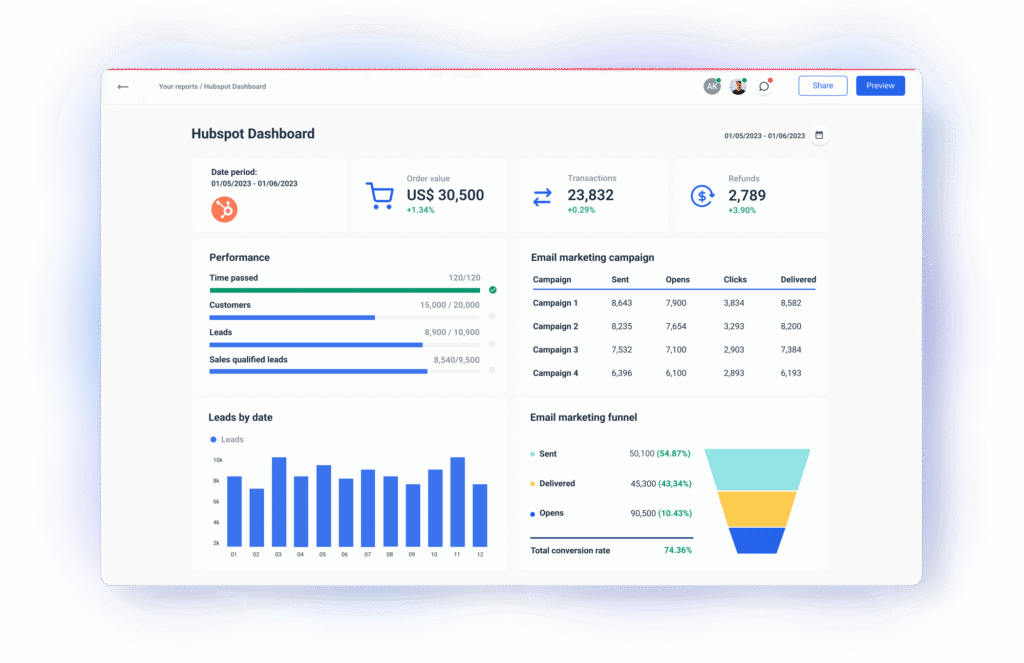Click the Opens column header
The image size is (1024, 663).
677,280
